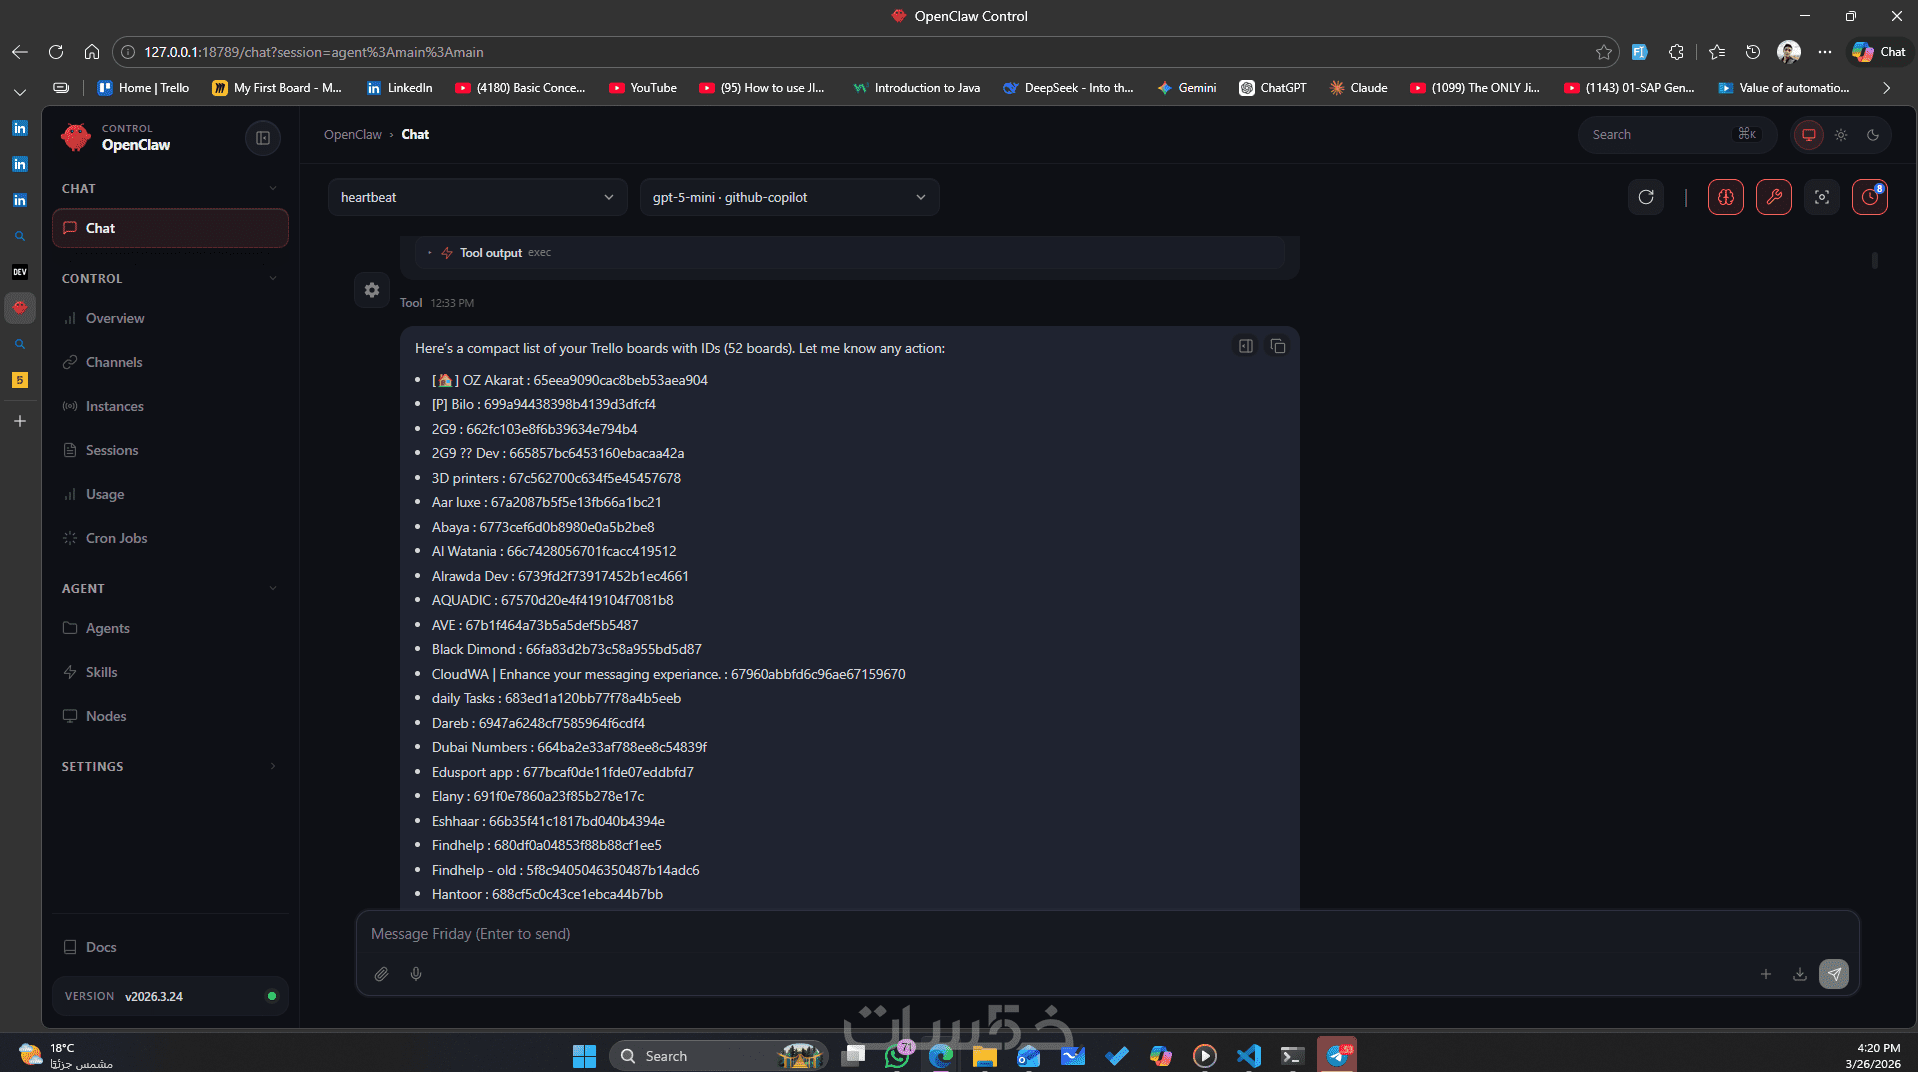This screenshot has height=1072, width=1918.
Task: Open WhatsApp from the taskbar
Action: pyautogui.click(x=897, y=1056)
